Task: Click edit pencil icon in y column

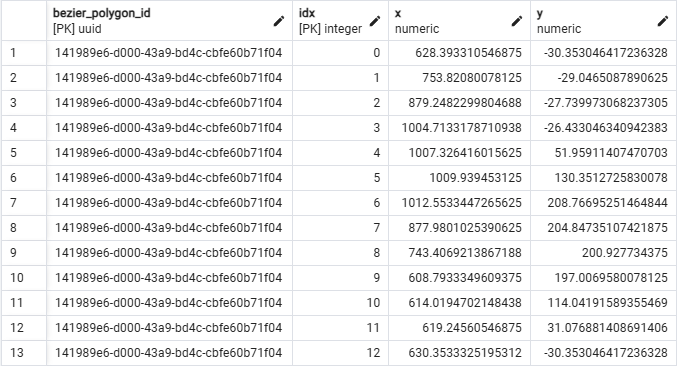Action: 663,21
